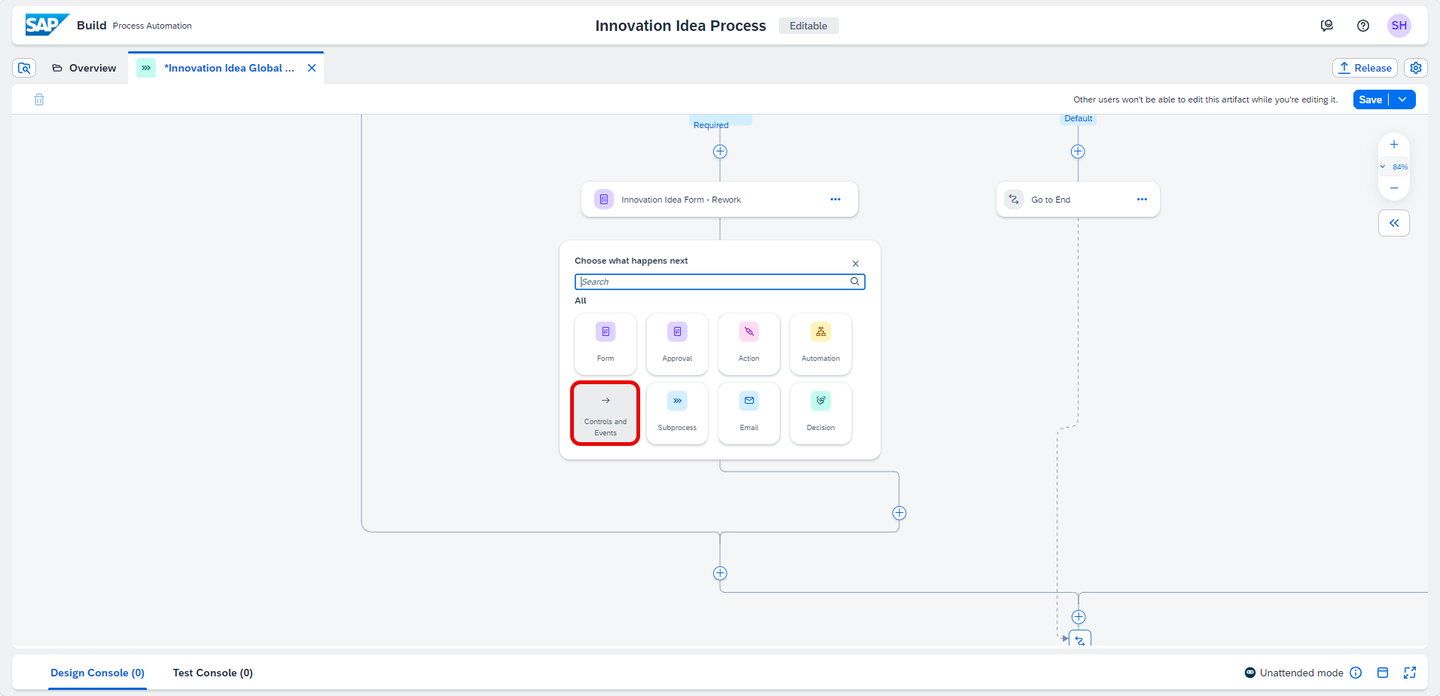Select the Decision step tile
Viewport: 1440px width, 696px height.
coord(821,413)
